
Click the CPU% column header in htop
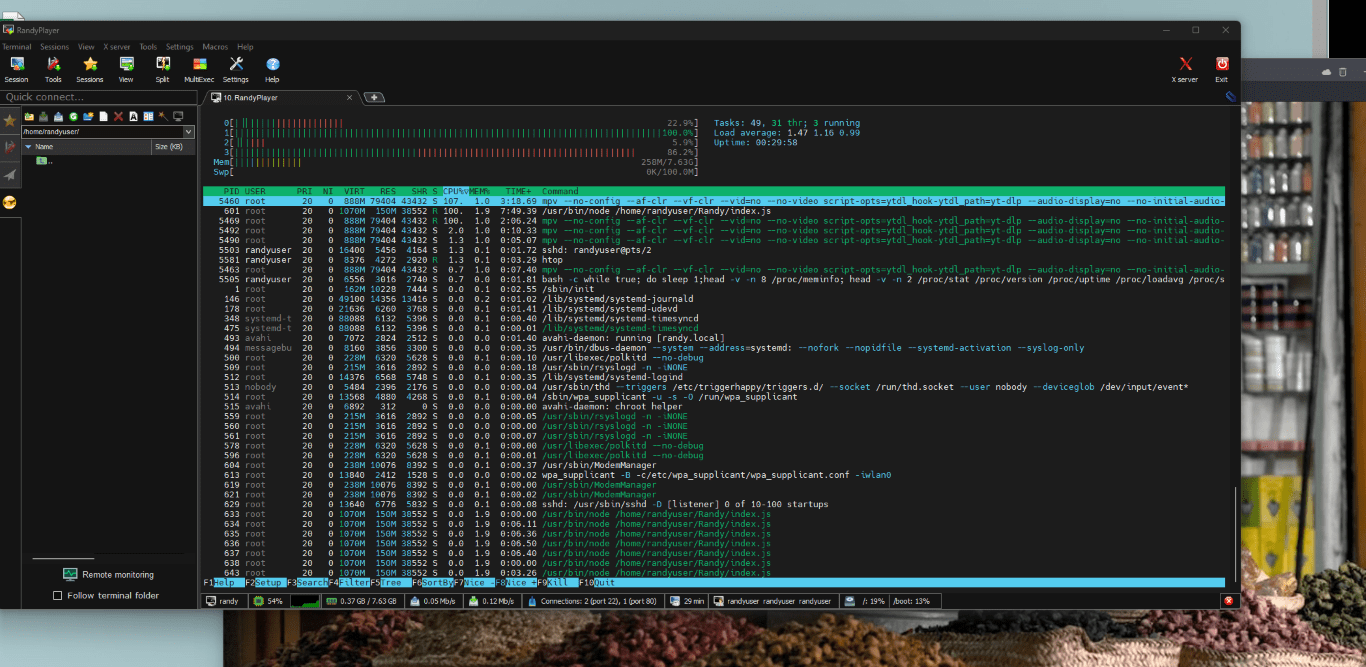[456, 191]
